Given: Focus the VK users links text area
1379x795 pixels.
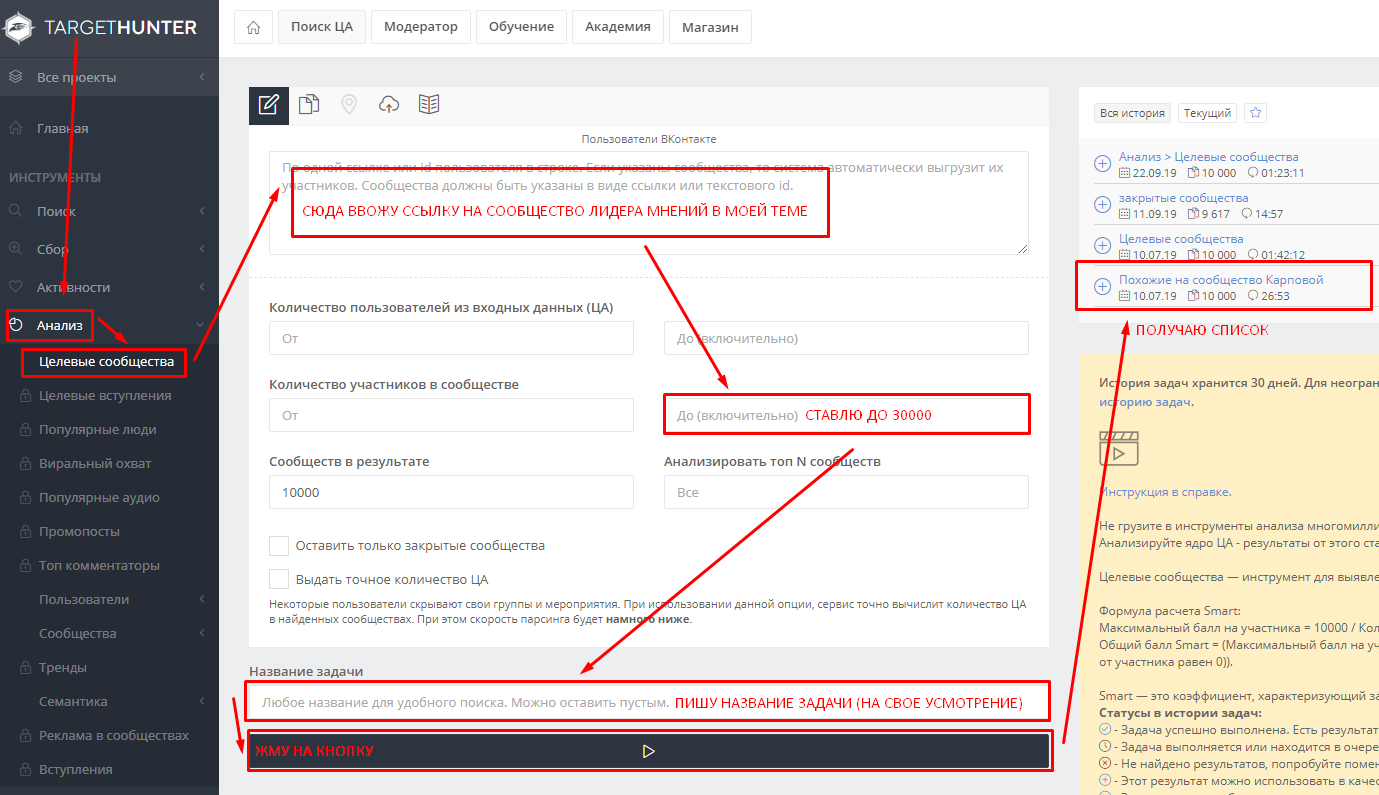Looking at the screenshot, I should (649, 203).
